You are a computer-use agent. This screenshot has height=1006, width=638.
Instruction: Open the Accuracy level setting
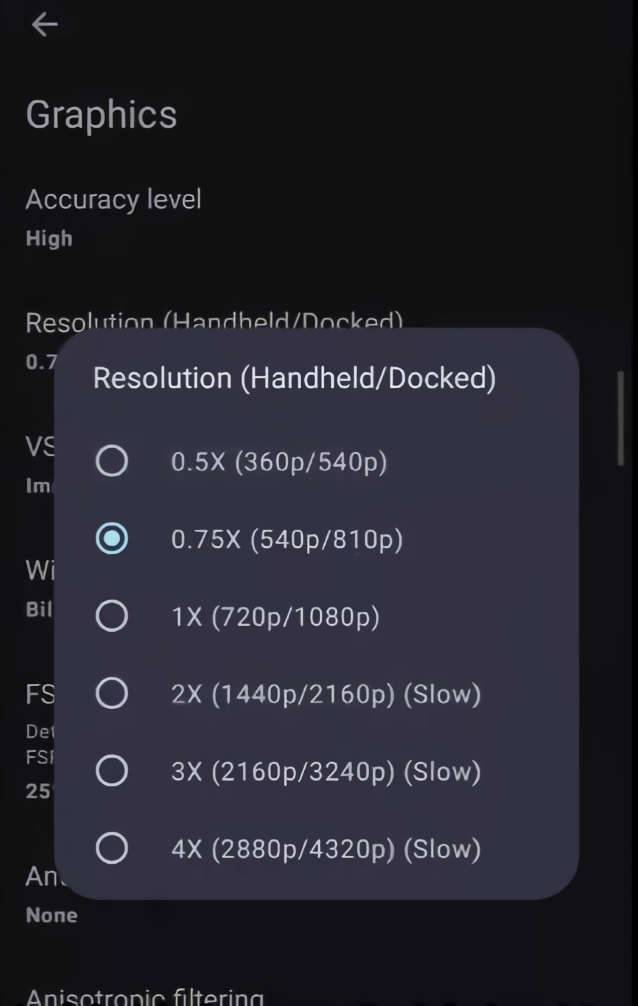pos(113,199)
